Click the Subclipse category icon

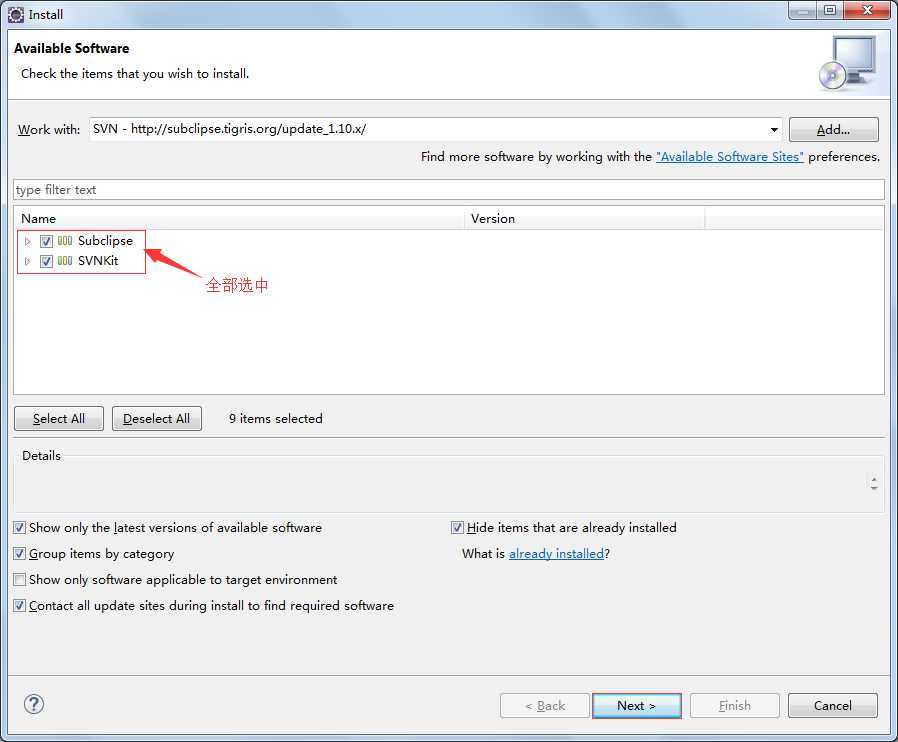[65, 241]
